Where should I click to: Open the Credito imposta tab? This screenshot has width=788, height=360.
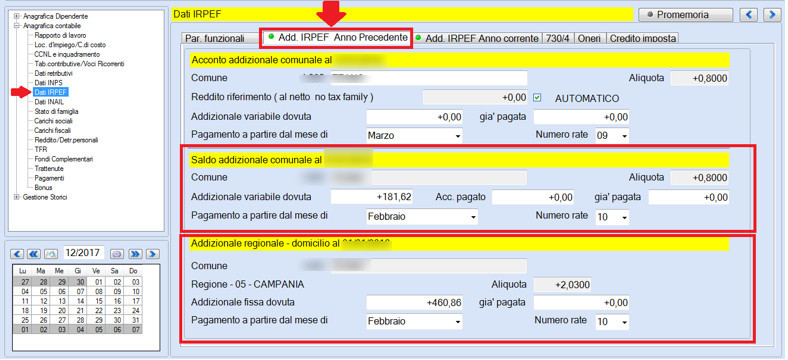pos(642,38)
